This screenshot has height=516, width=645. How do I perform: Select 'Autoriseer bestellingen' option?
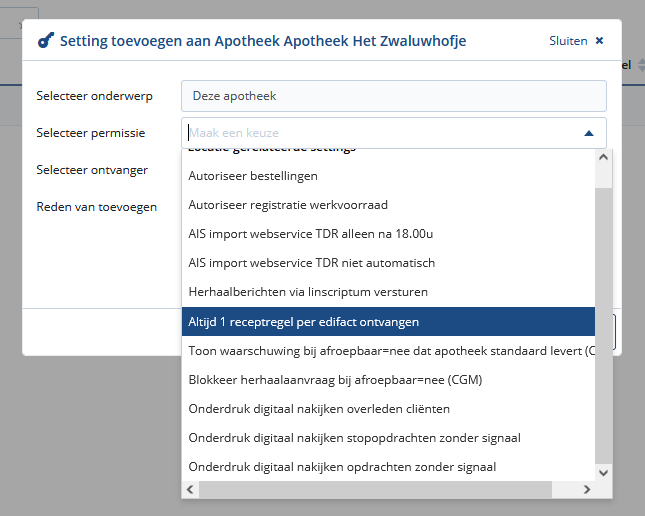click(253, 176)
